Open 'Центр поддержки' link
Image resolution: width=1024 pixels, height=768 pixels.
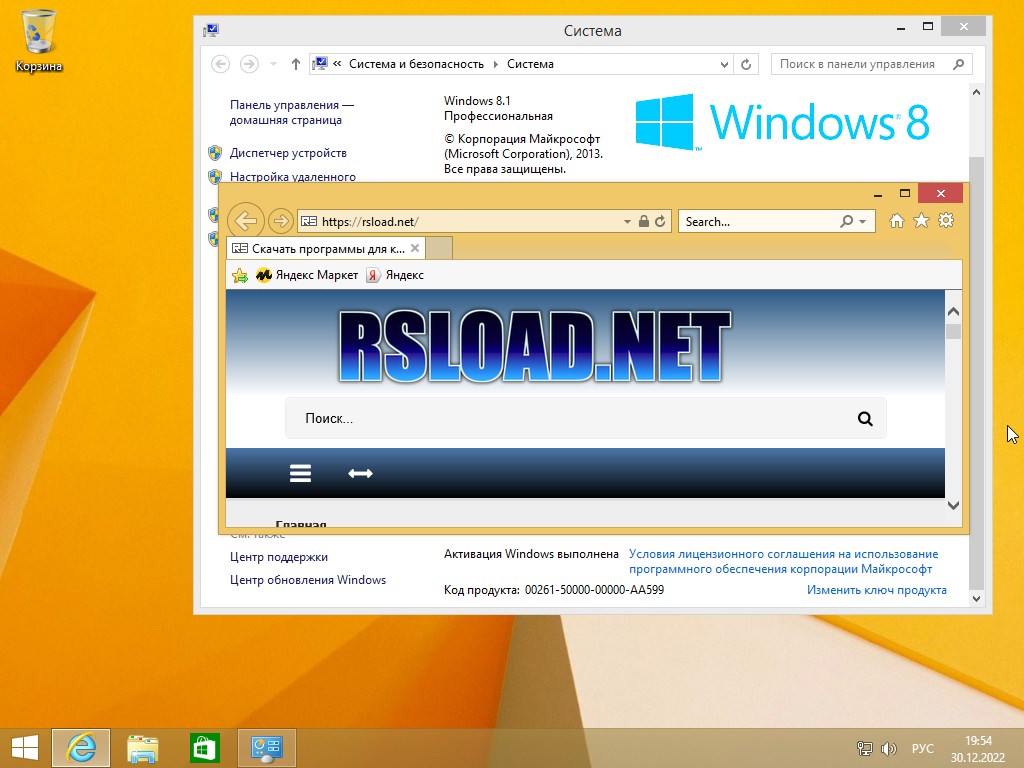coord(279,557)
